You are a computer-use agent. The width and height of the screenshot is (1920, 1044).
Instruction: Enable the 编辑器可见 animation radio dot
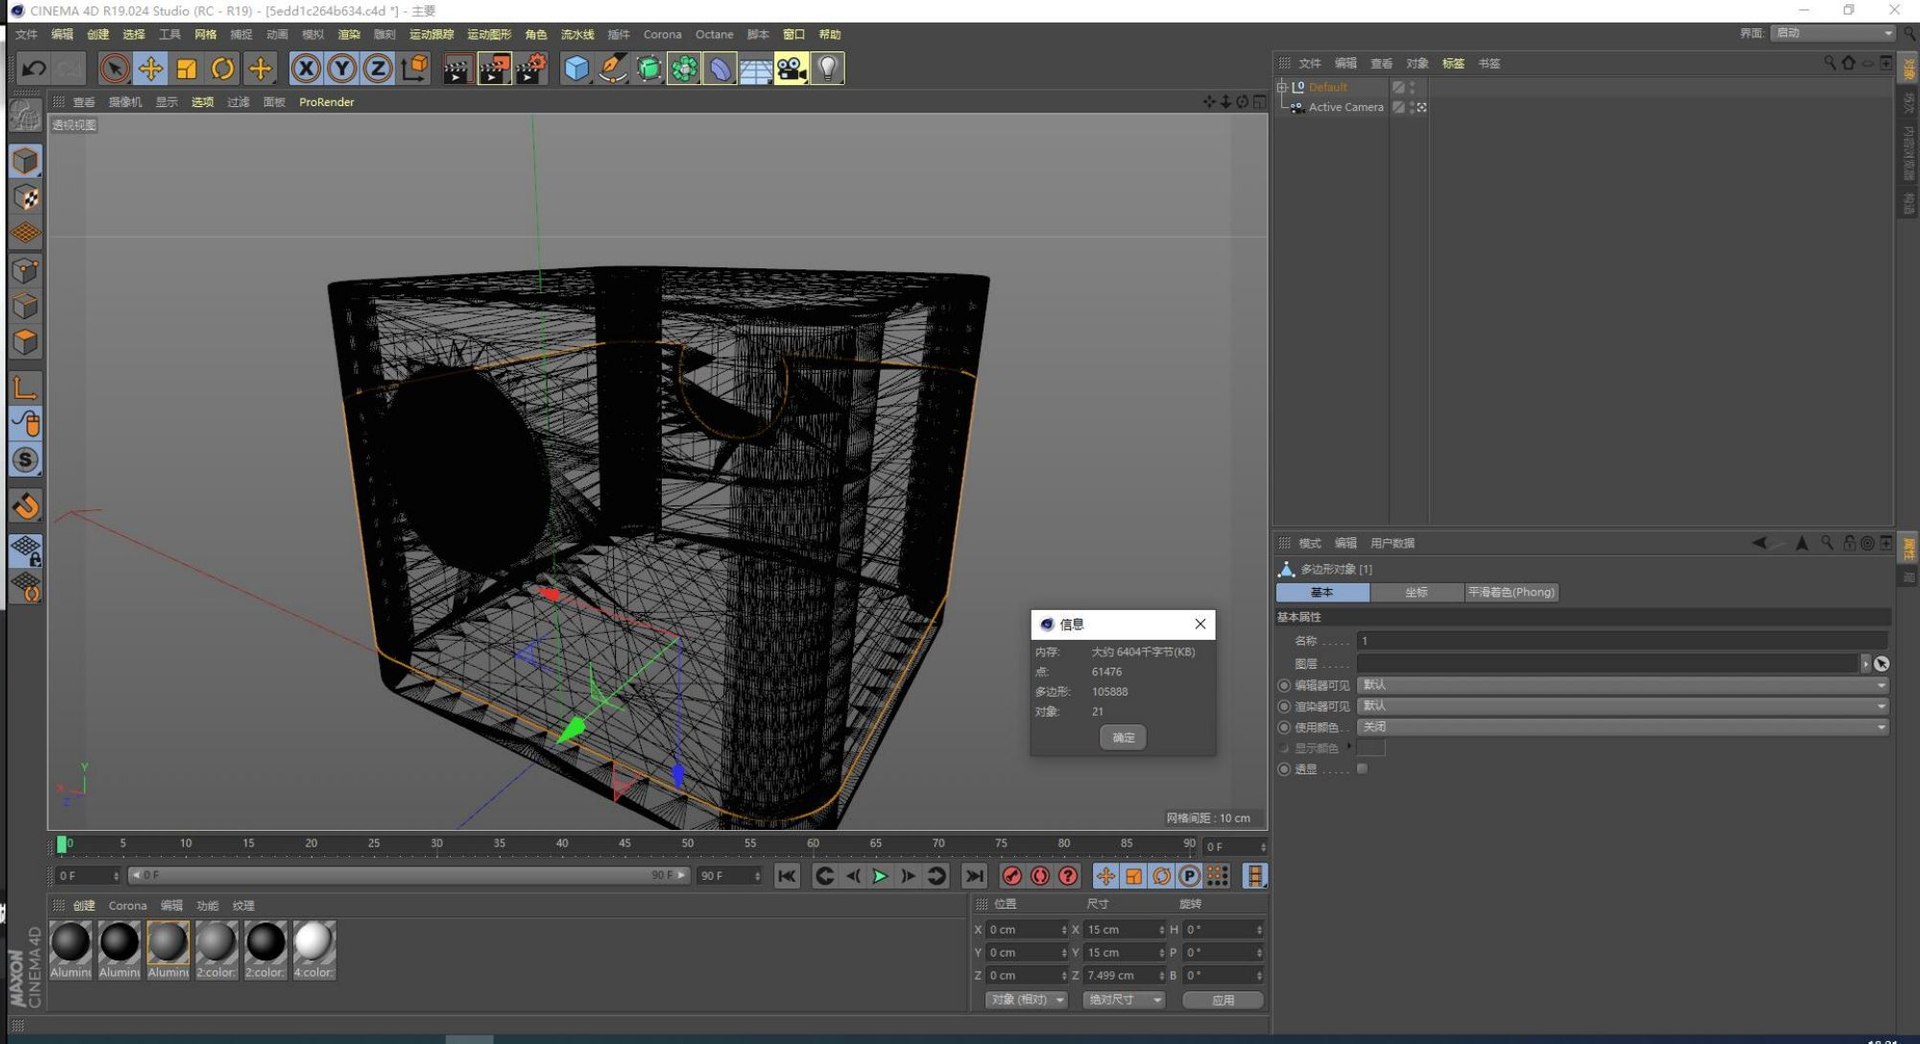(x=1284, y=685)
